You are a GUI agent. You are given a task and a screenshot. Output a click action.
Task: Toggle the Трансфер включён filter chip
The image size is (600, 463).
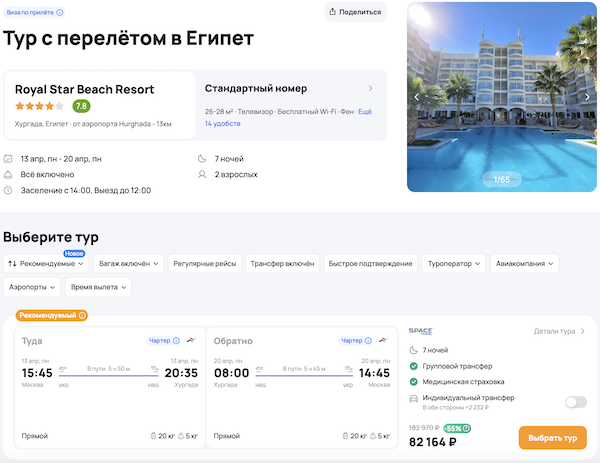[283, 264]
